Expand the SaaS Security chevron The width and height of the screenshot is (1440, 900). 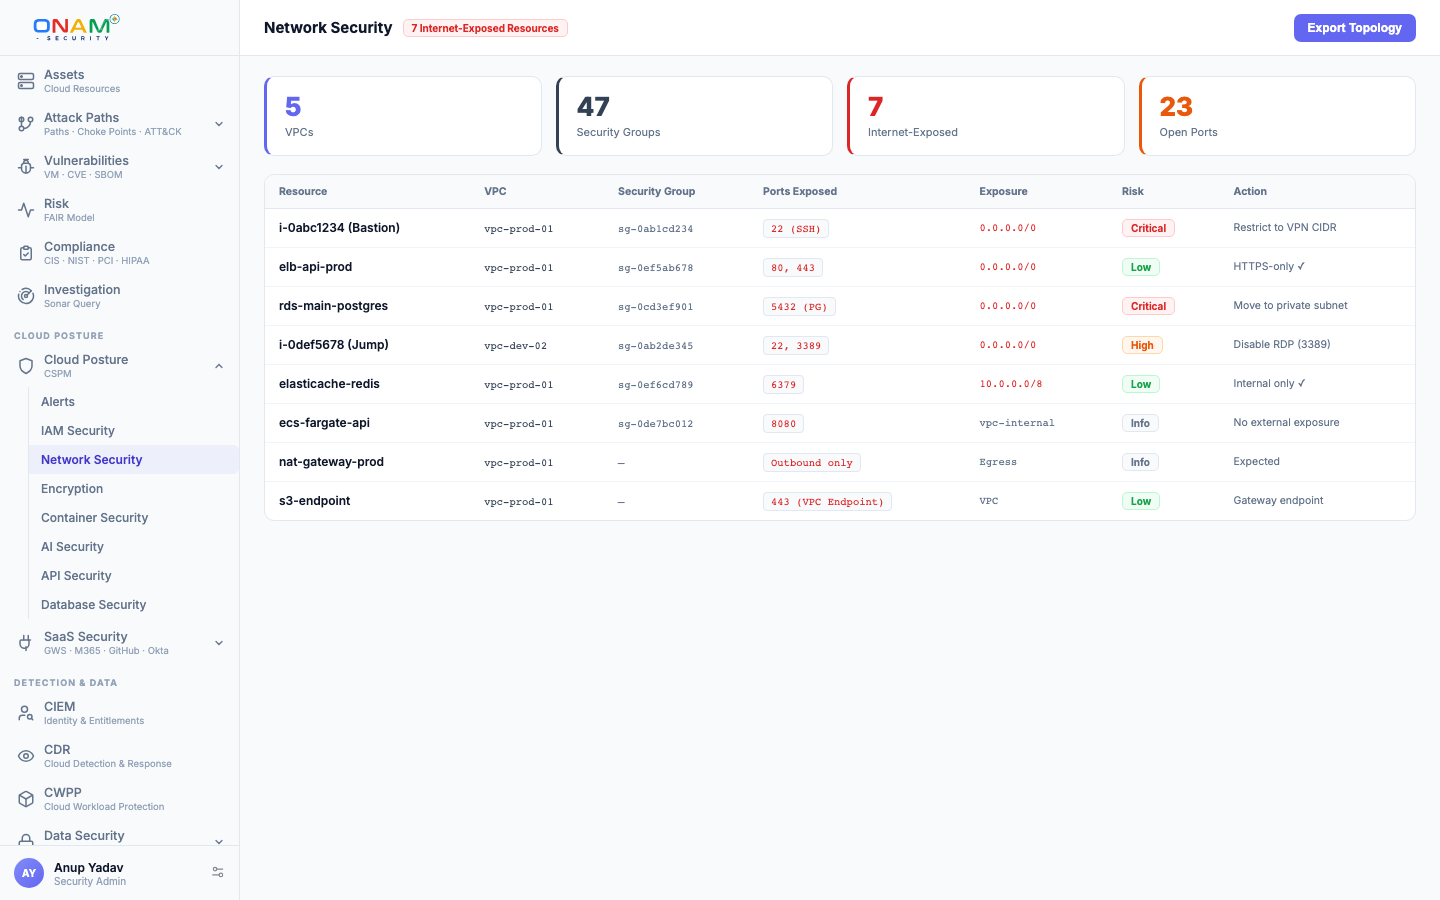point(219,643)
